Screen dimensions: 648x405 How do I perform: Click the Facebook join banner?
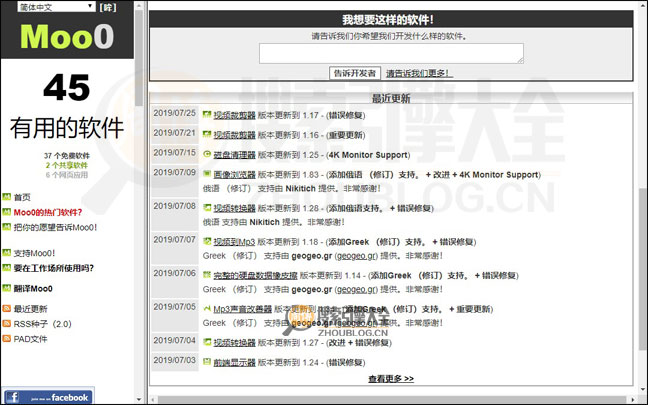click(x=48, y=396)
